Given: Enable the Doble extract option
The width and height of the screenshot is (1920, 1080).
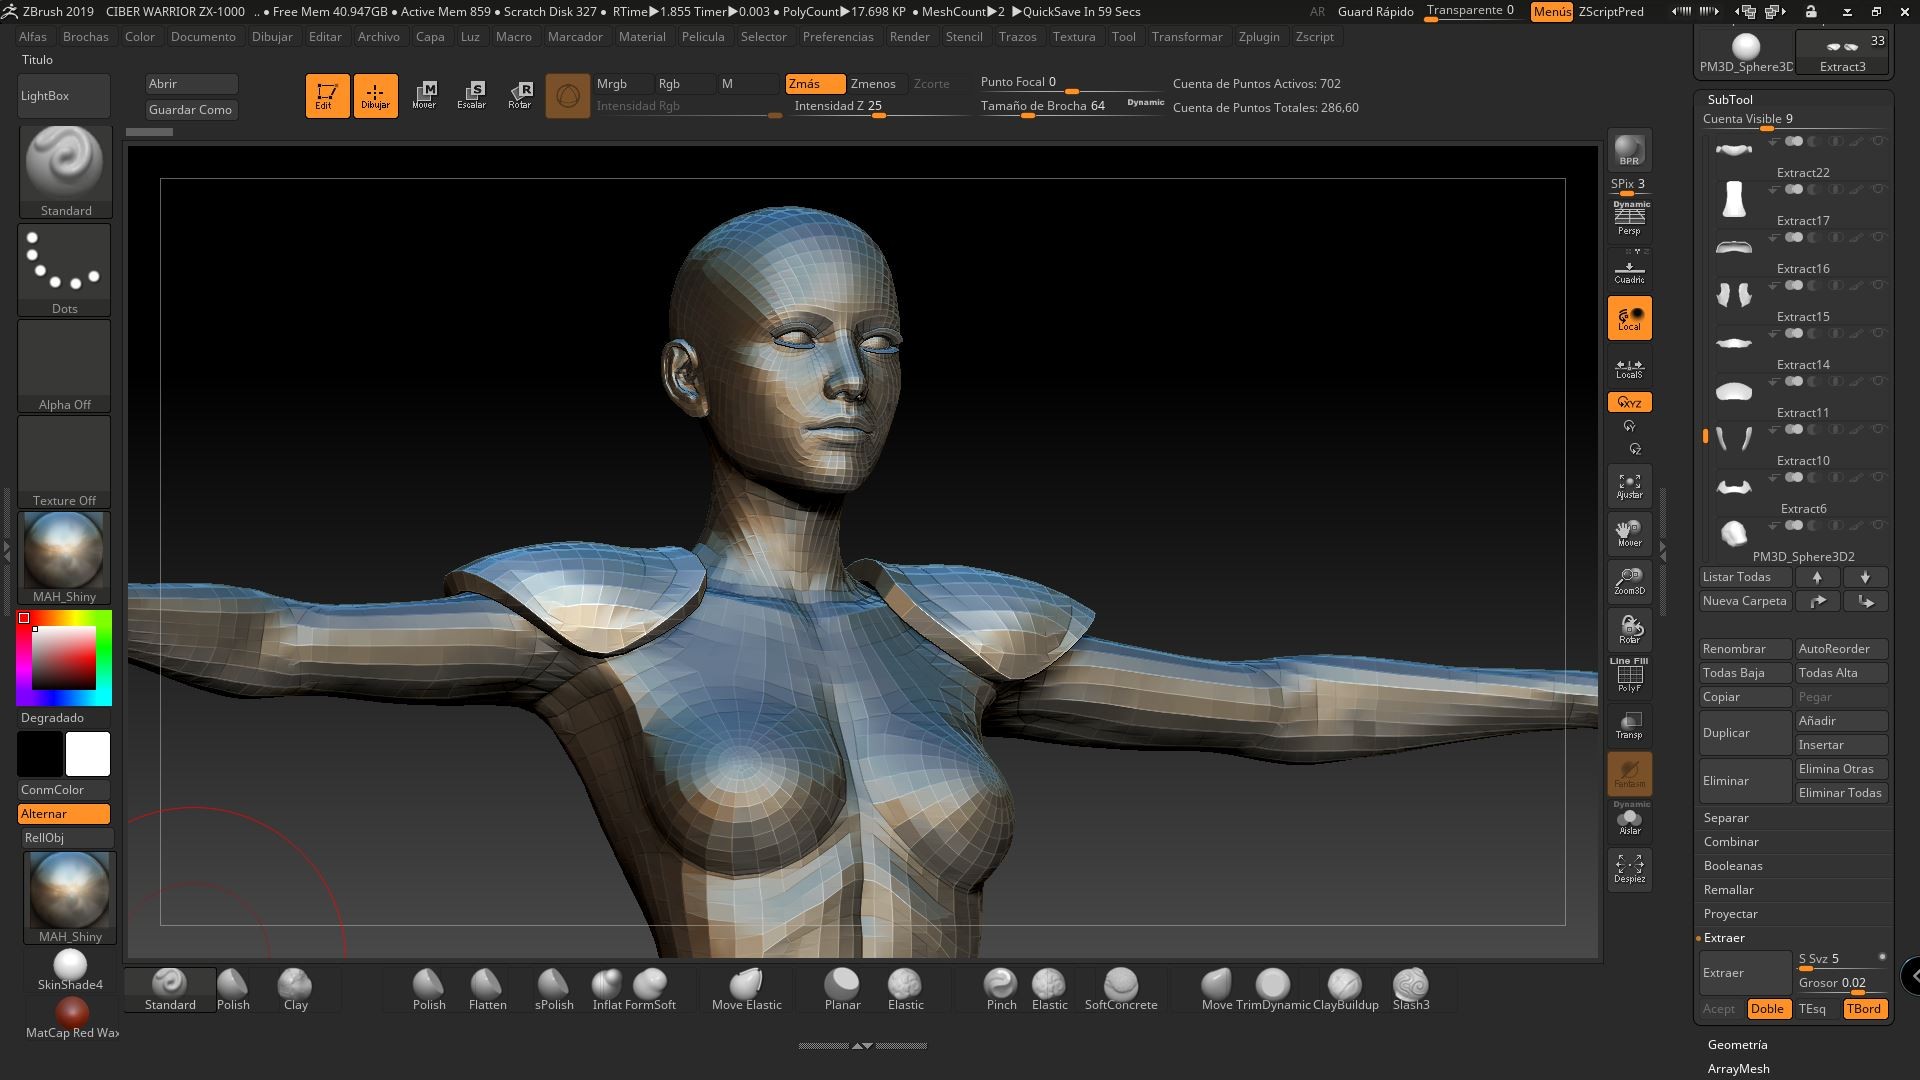Looking at the screenshot, I should tap(1767, 1009).
